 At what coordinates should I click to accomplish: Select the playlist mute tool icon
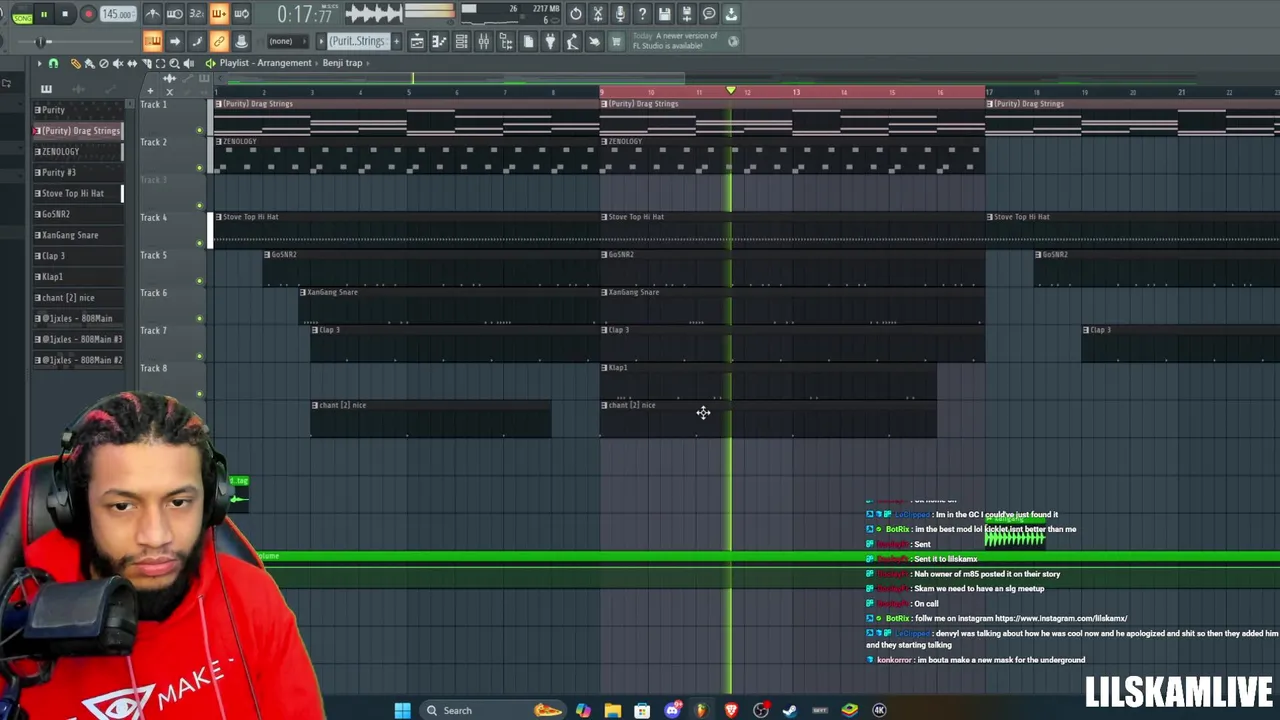[x=118, y=63]
